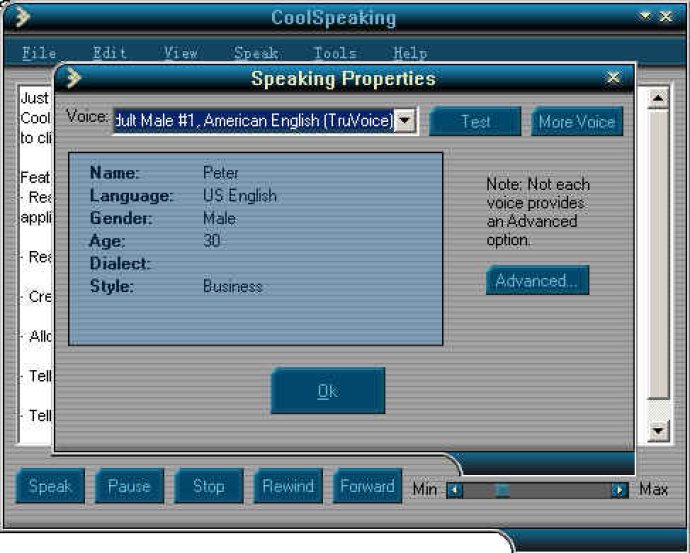Open the Advanced... voice options

coord(537,280)
